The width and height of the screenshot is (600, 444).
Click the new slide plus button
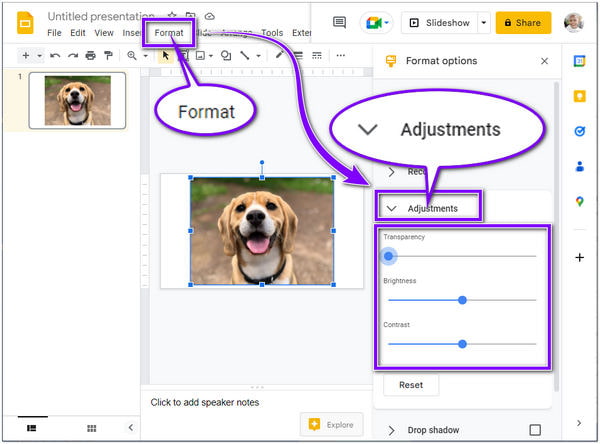click(x=26, y=56)
